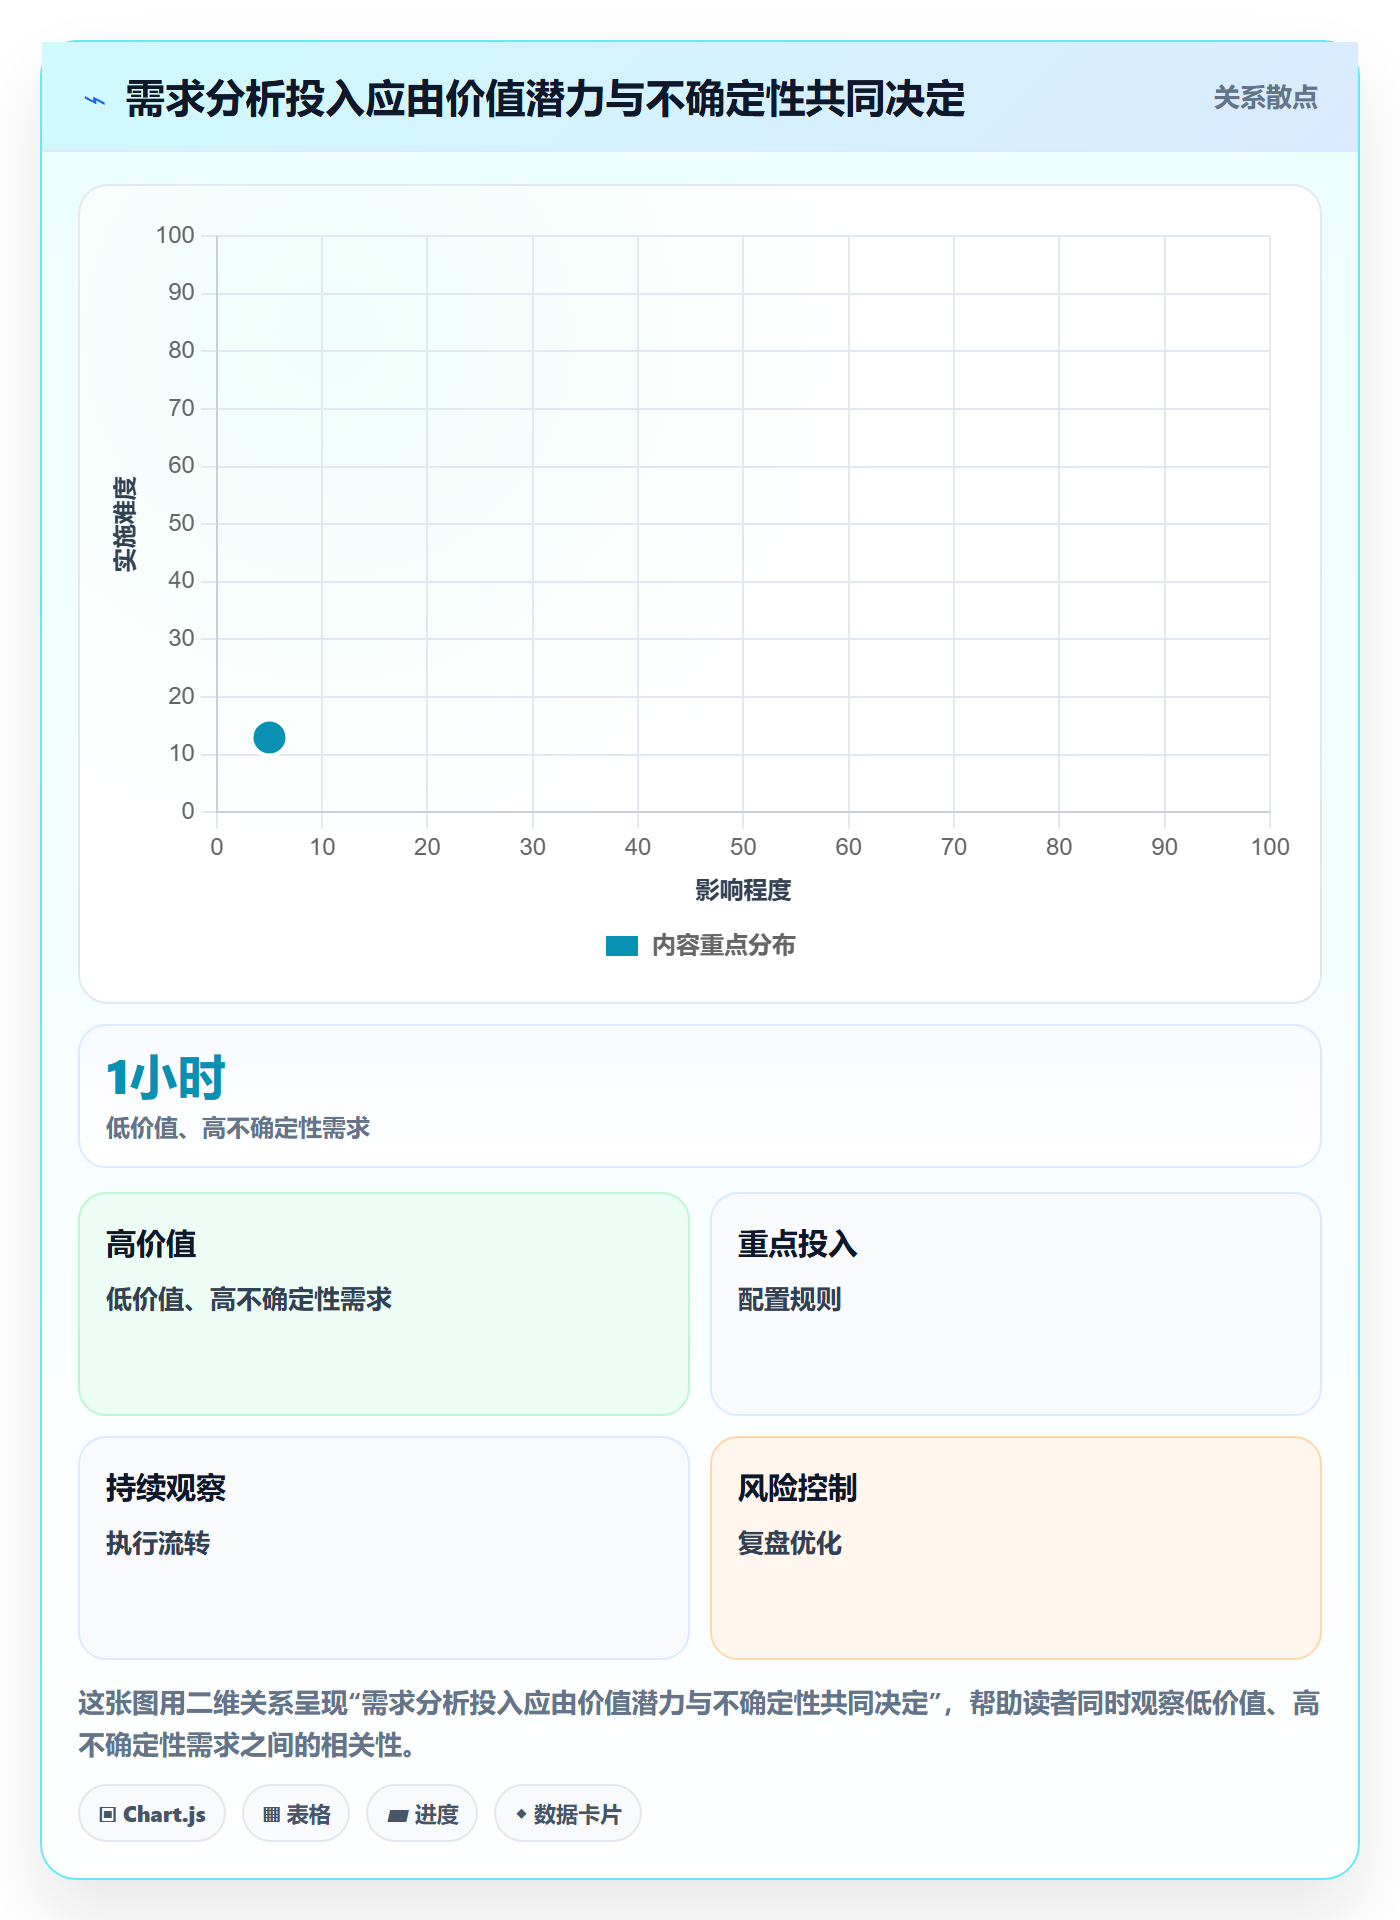This screenshot has height=1920, width=1400.
Task: Click the description paragraph starting 这张图用二维关系
Action: tap(700, 1724)
